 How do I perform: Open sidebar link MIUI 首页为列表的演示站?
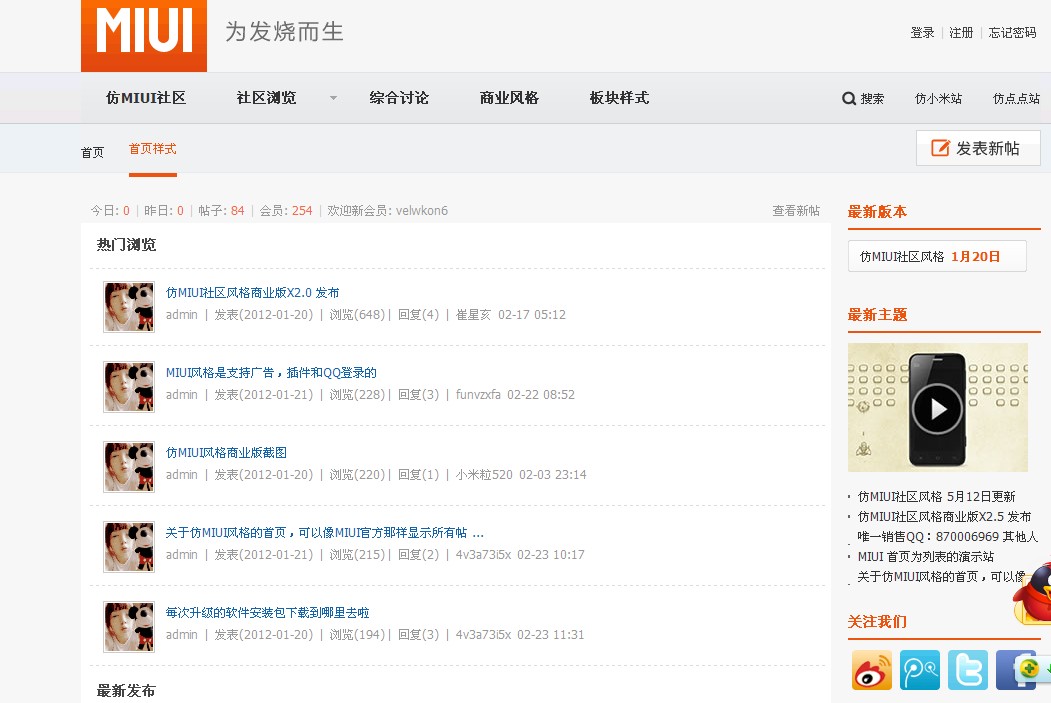point(926,557)
